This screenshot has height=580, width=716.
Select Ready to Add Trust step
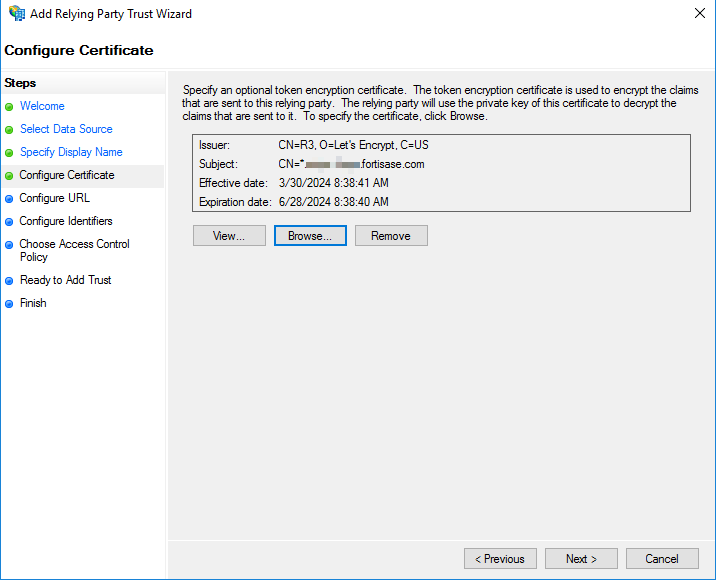[66, 280]
